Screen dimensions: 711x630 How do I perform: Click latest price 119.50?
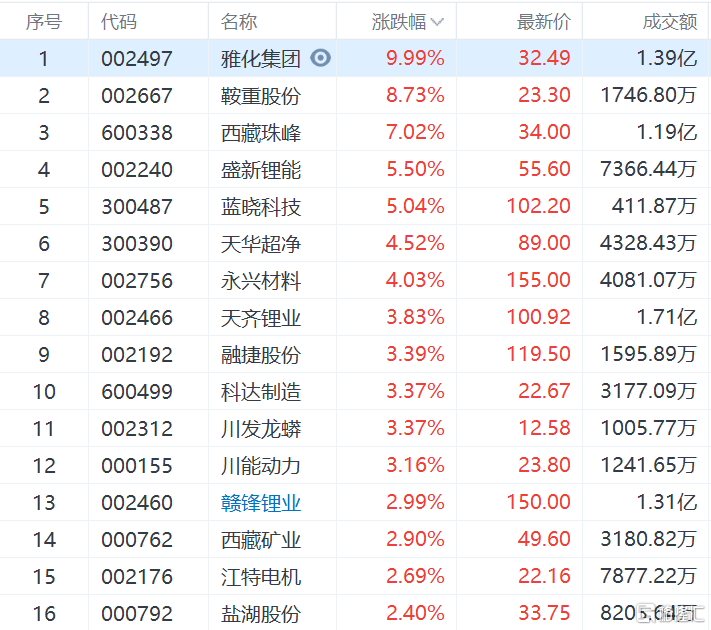[x=538, y=354]
